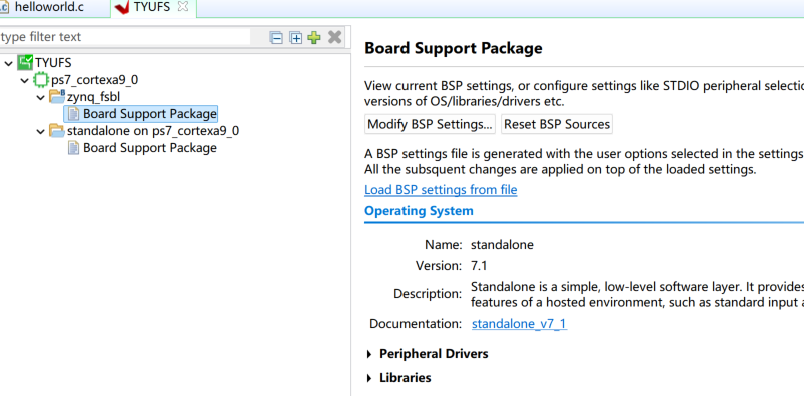Collapse the ps7_cortexa9_0 node
The width and height of the screenshot is (804, 396).
coord(25,81)
